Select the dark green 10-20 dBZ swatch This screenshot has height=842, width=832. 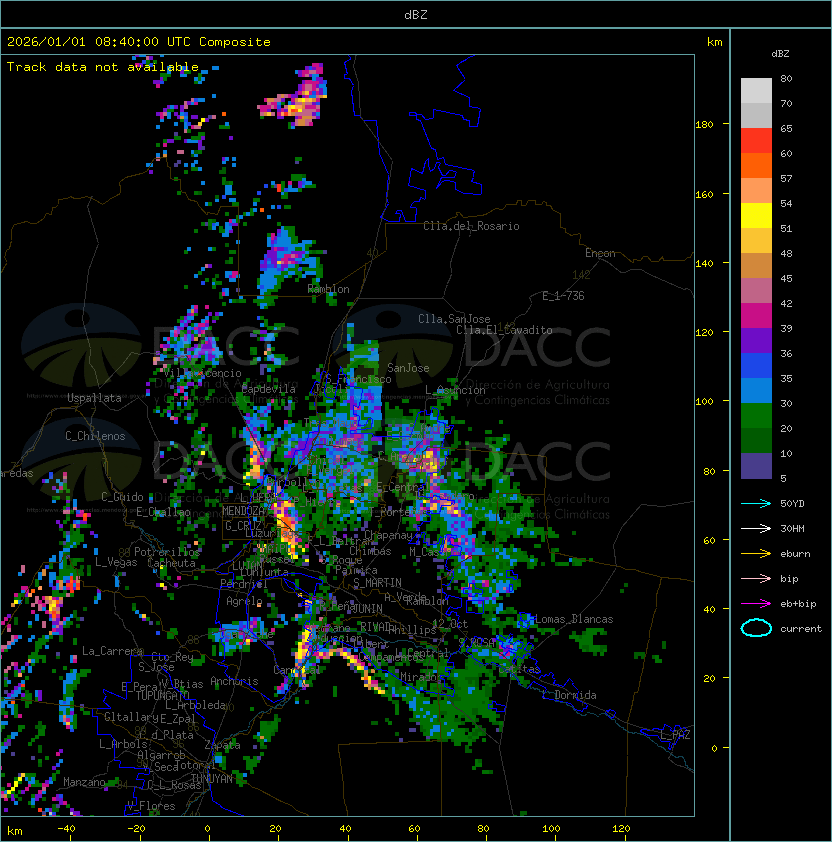756,441
